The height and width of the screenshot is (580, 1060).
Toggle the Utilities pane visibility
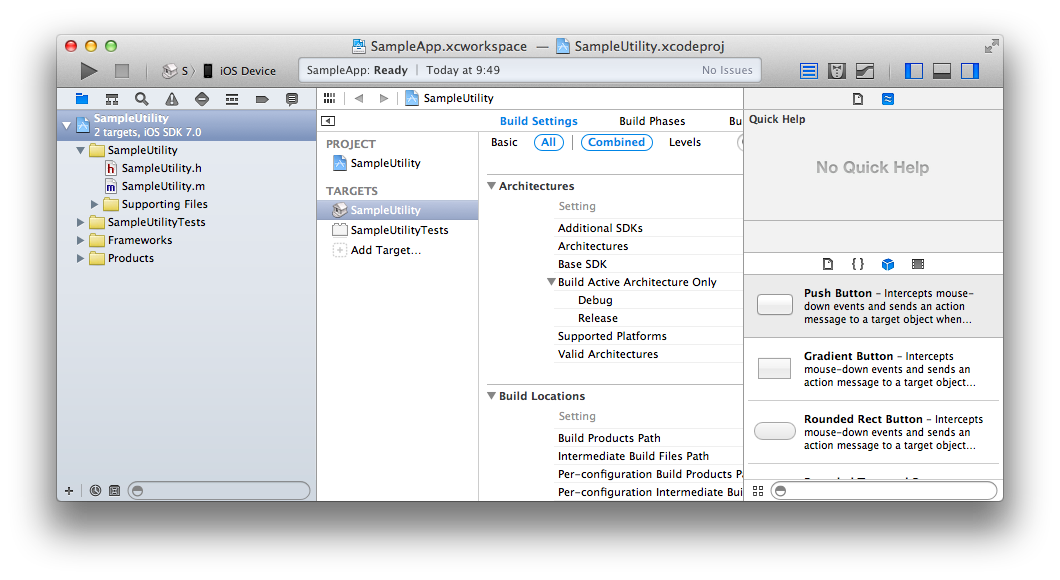click(970, 70)
